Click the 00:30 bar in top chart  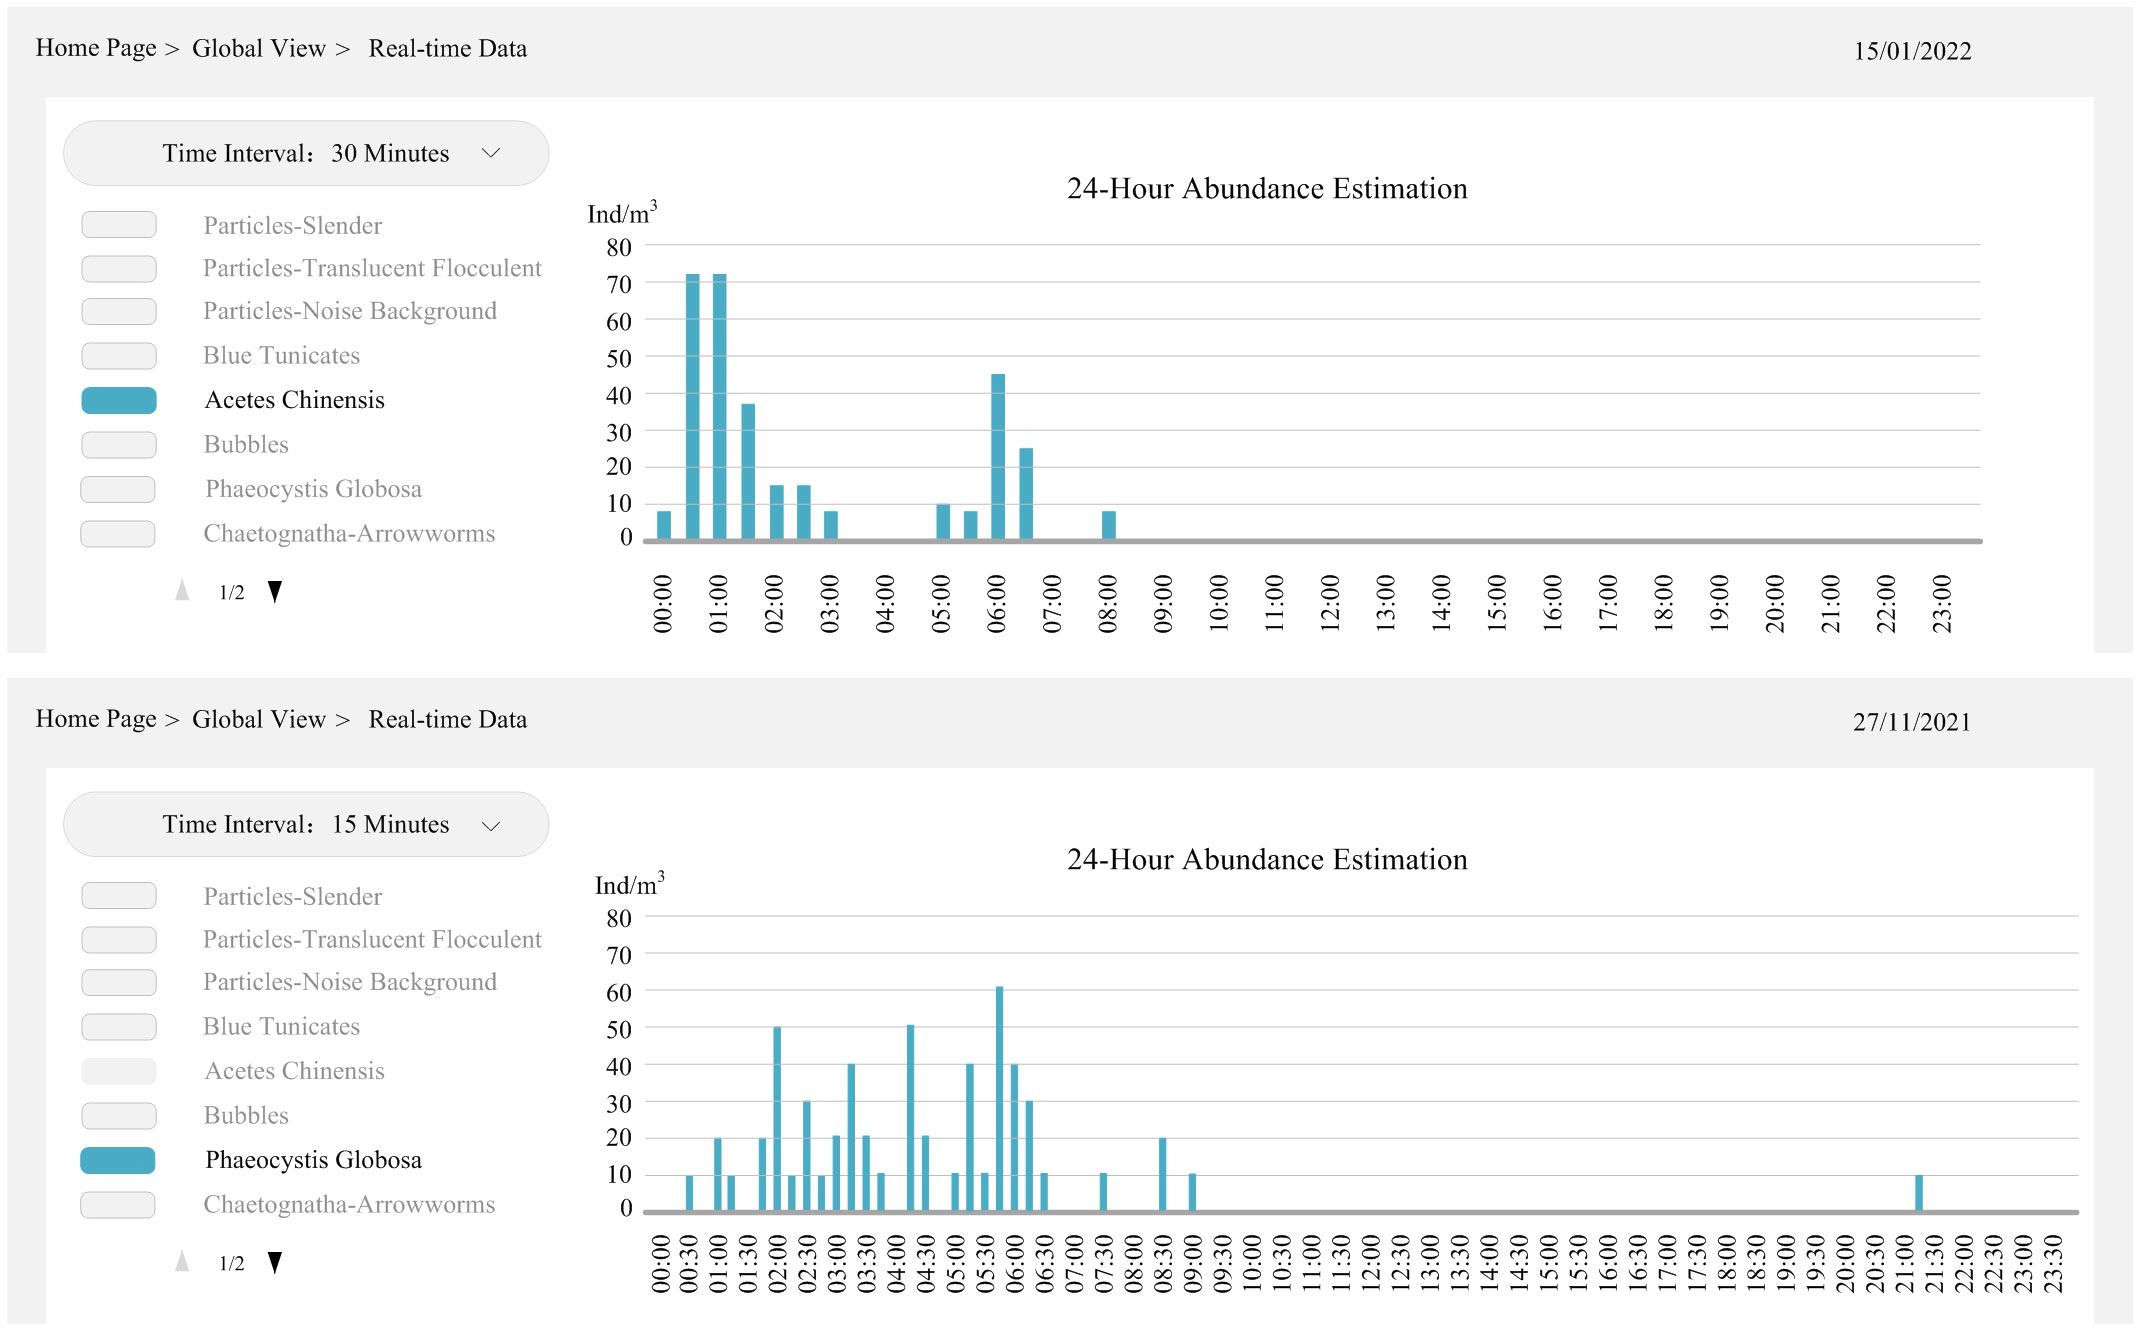pos(692,407)
